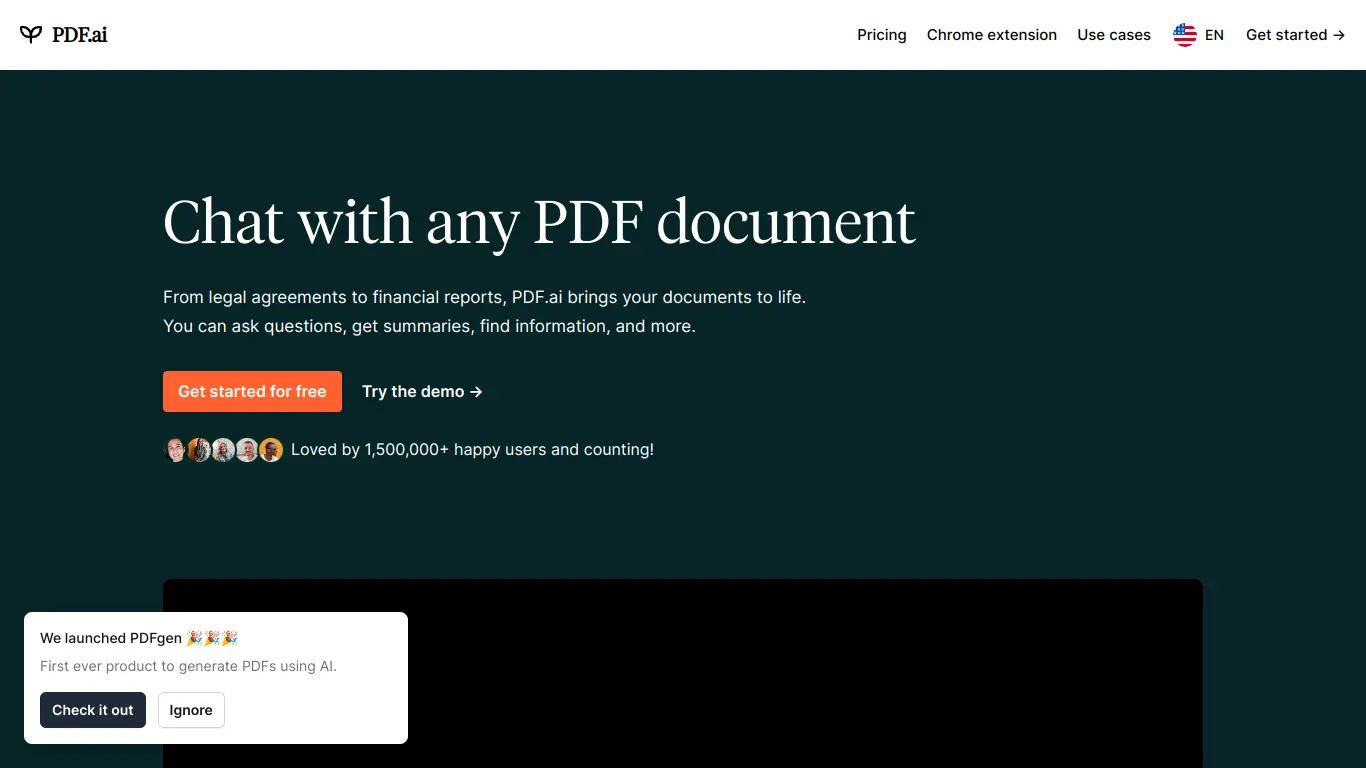
Task: Open the Try the demo link
Action: (x=422, y=392)
